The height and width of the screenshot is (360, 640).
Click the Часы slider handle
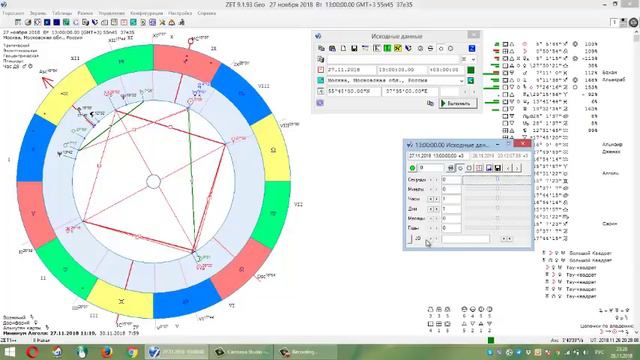[x=497, y=199]
